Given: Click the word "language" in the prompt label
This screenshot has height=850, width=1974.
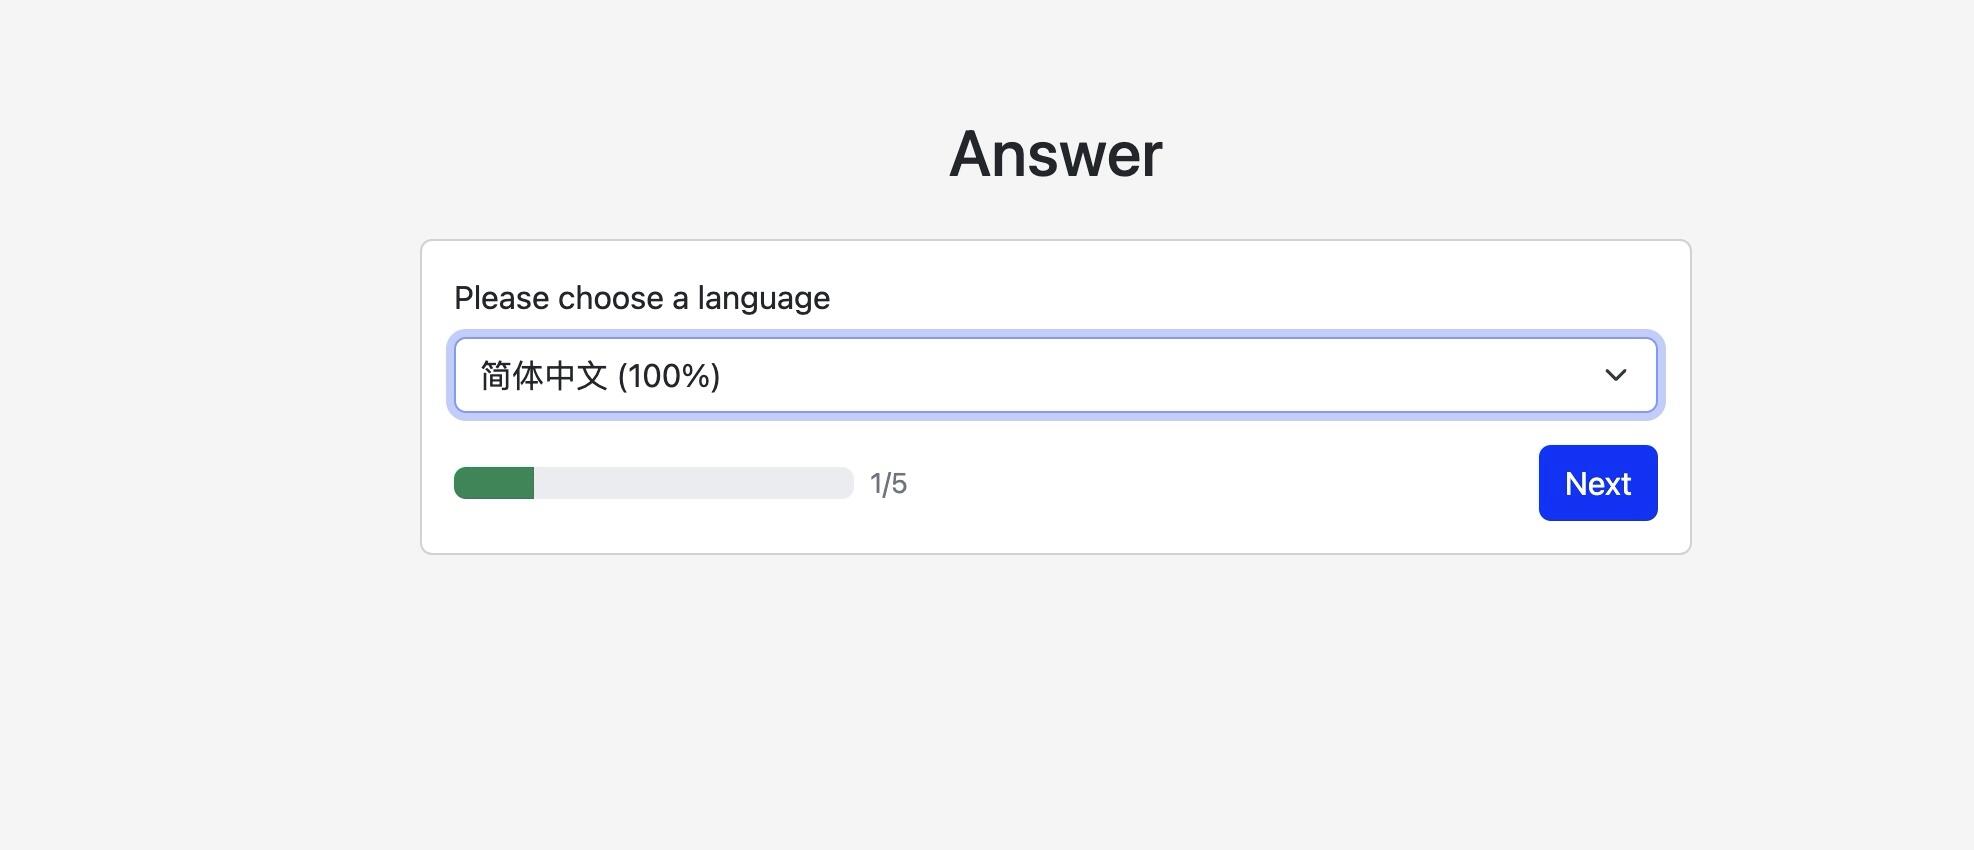Looking at the screenshot, I should (763, 298).
